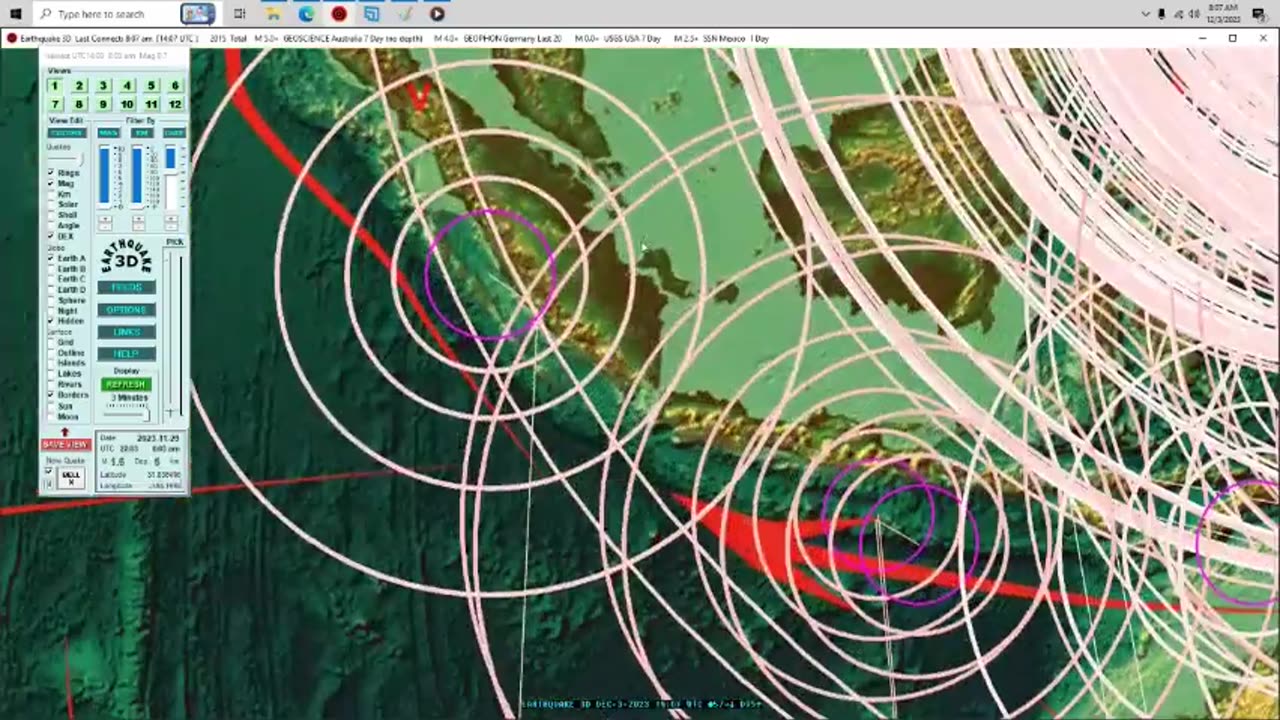The width and height of the screenshot is (1280, 720).
Task: Open Windows Start menu
Action: pyautogui.click(x=16, y=14)
